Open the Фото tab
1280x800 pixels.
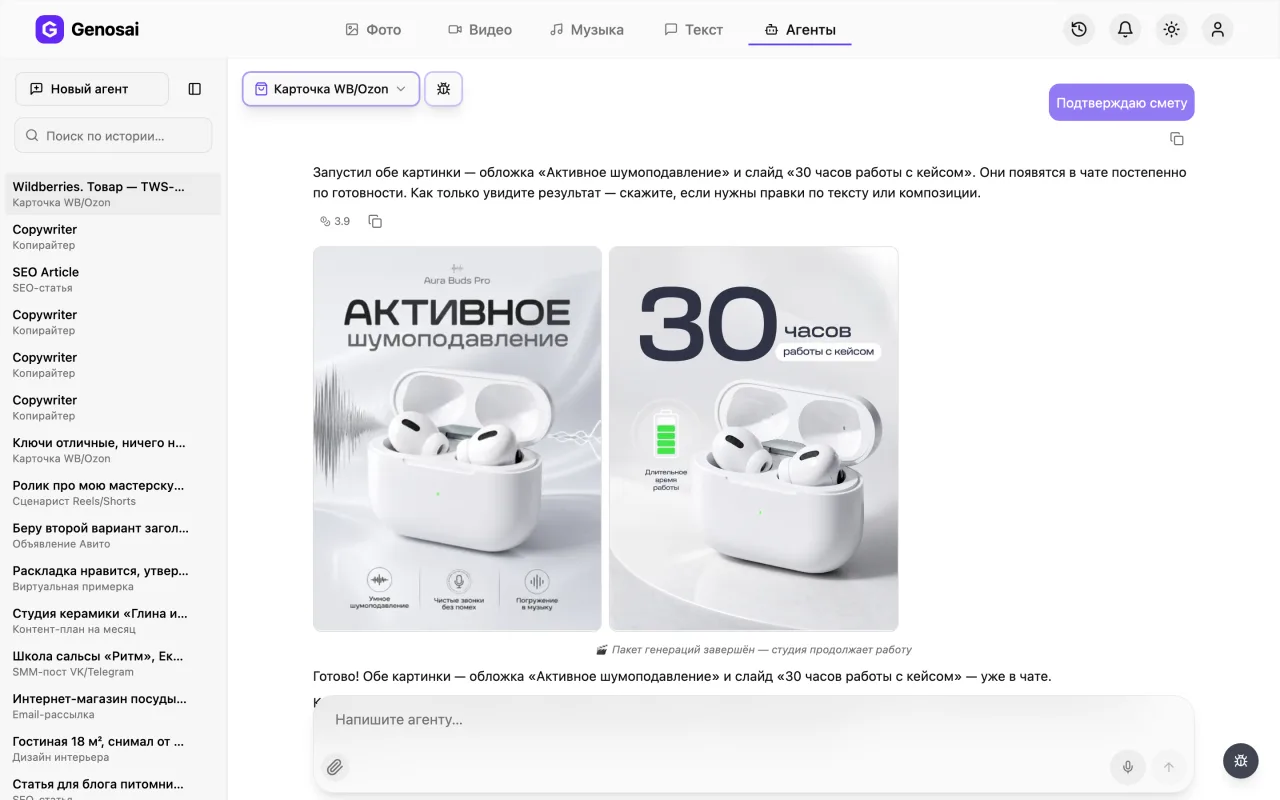click(373, 30)
